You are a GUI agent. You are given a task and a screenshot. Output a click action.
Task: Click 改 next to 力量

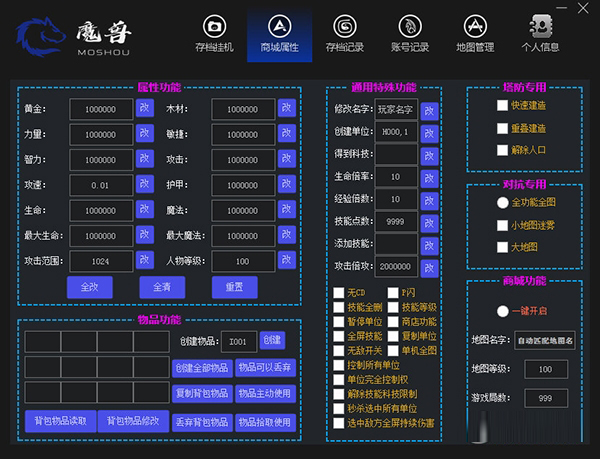tap(145, 133)
